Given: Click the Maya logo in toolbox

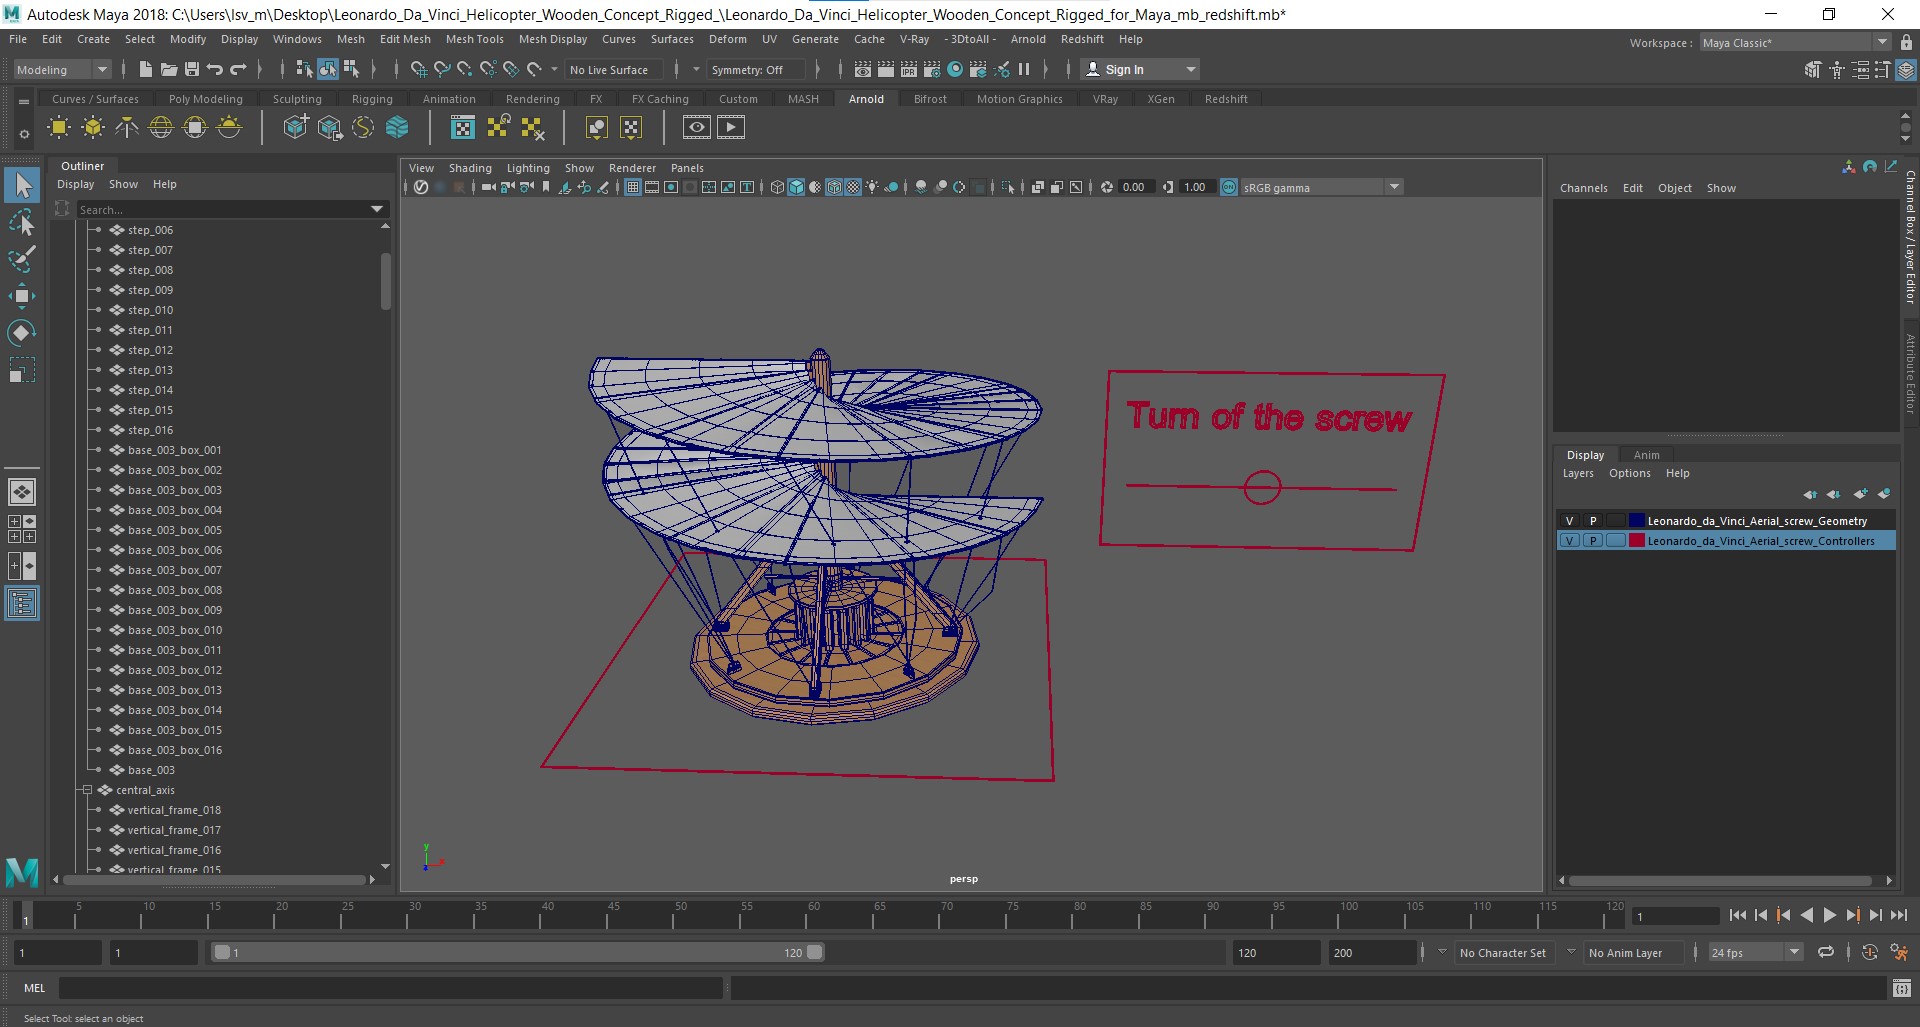Looking at the screenshot, I should point(22,872).
